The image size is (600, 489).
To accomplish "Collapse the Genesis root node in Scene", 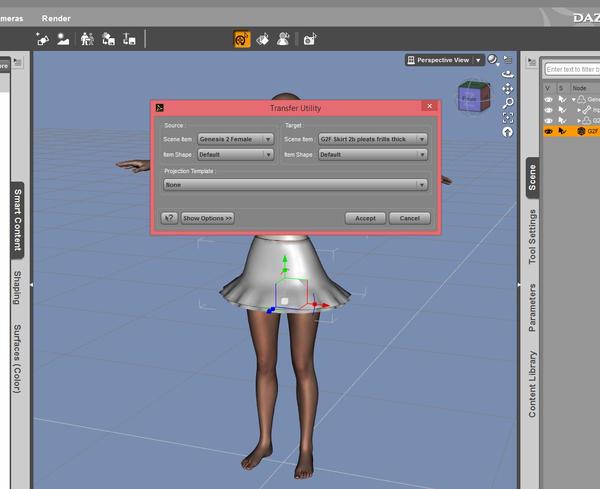I will [x=574, y=99].
